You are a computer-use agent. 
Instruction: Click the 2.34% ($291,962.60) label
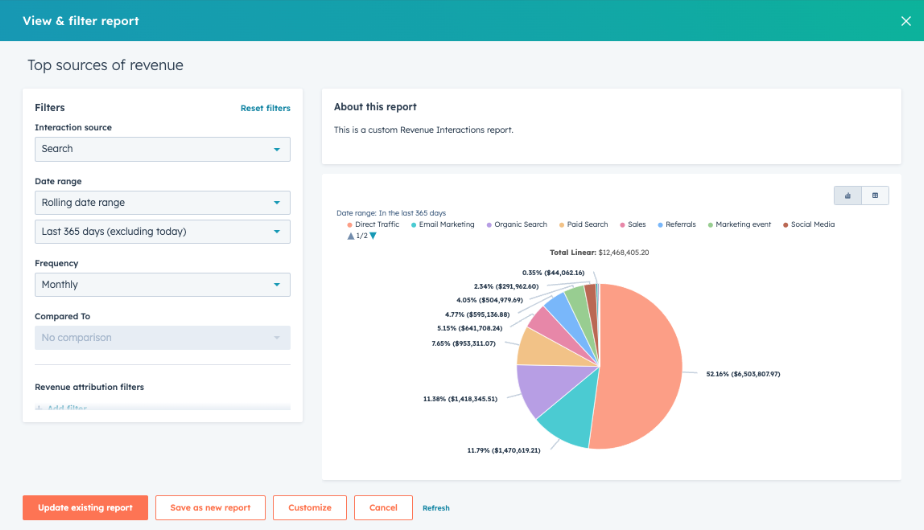506,287
